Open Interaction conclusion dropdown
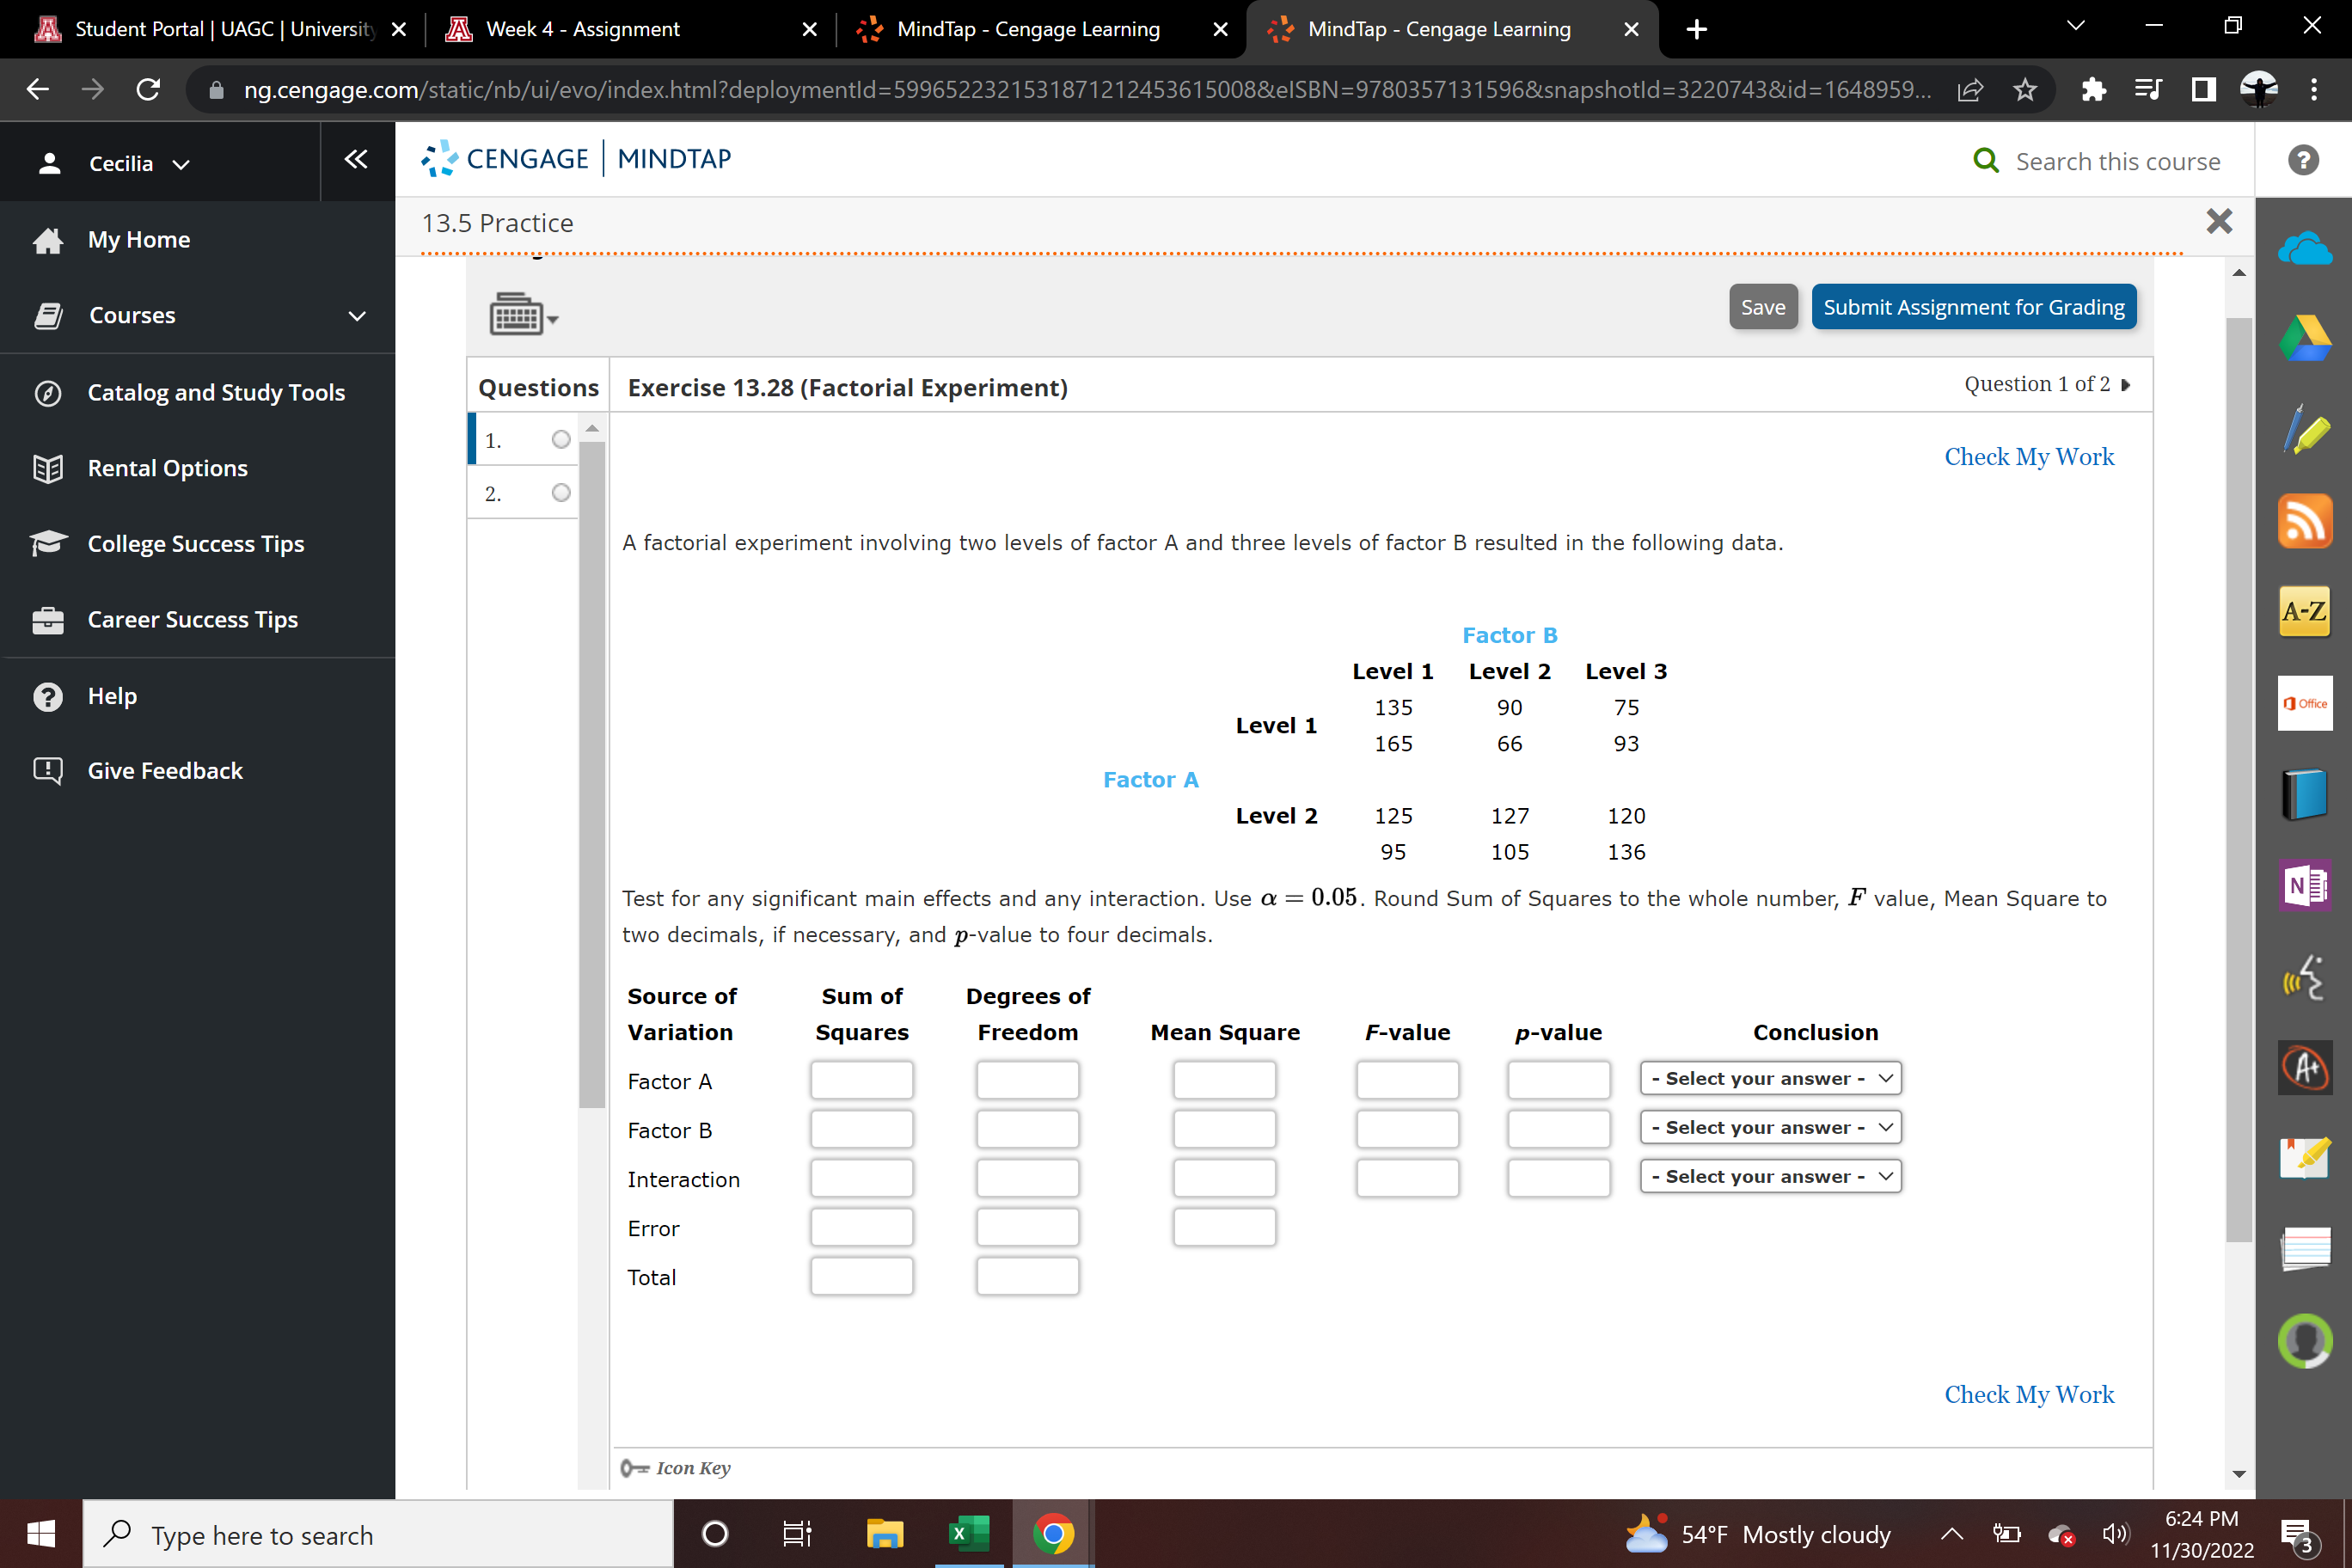This screenshot has height=1568, width=2352. coord(1770,1177)
